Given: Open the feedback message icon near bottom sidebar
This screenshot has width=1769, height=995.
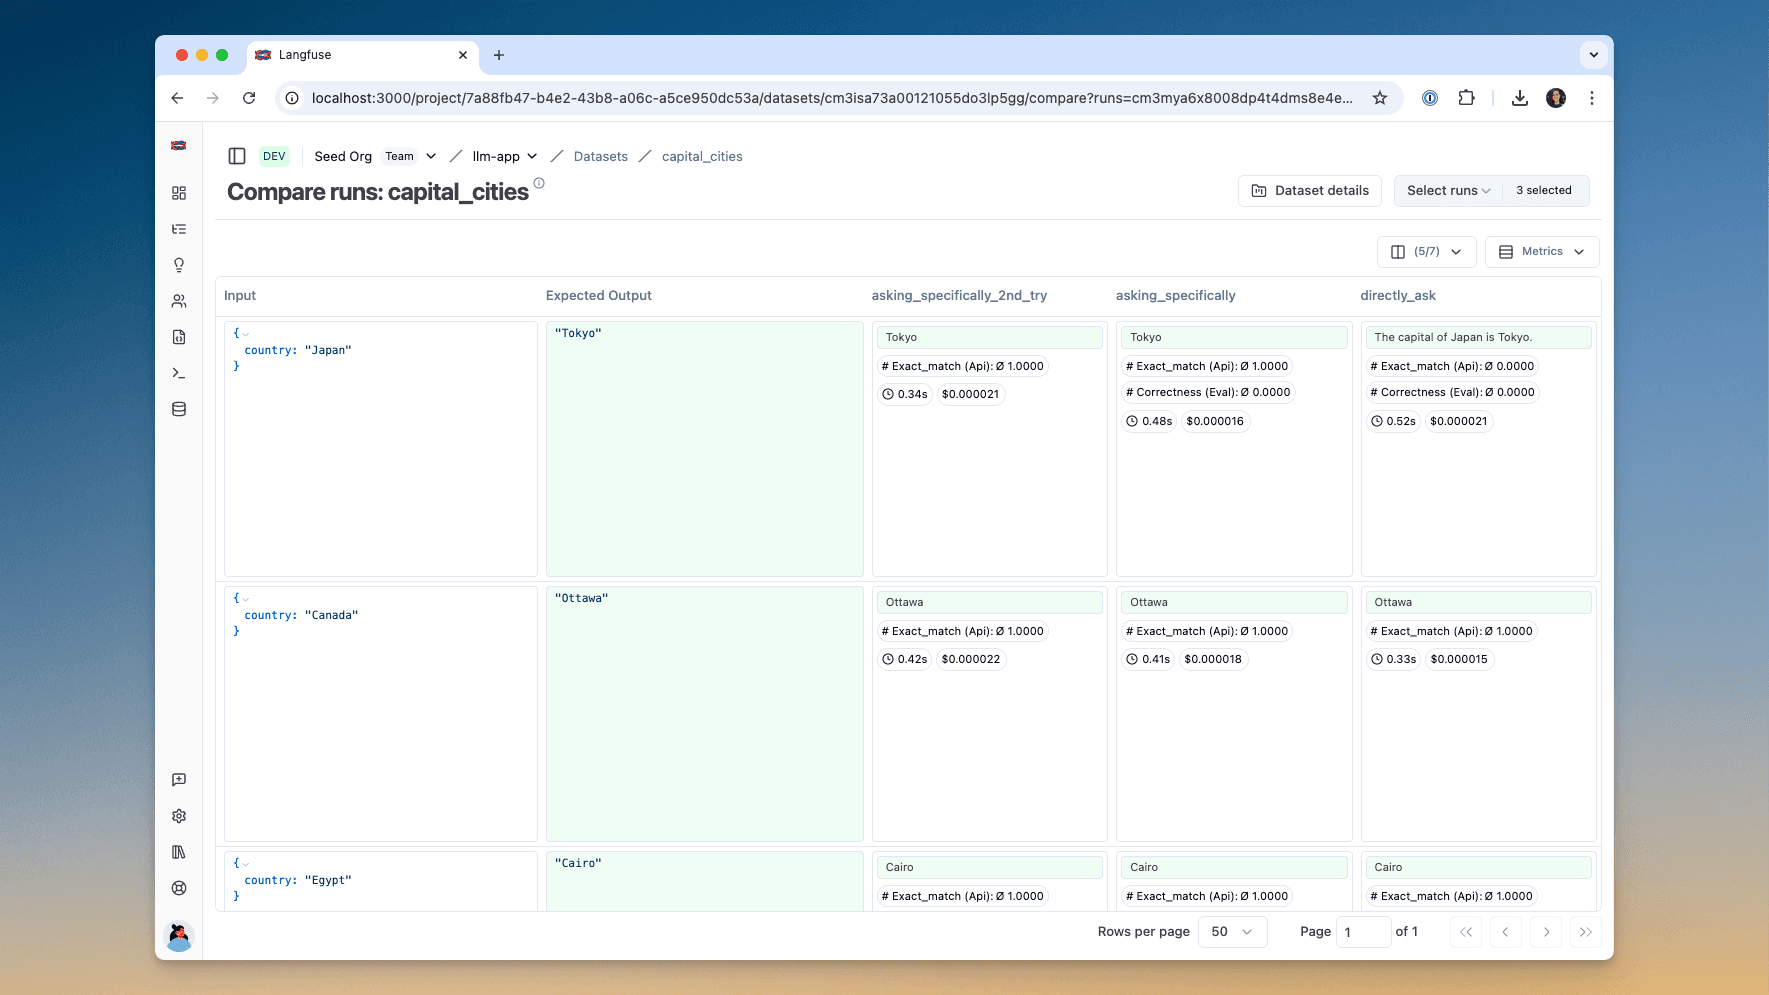Looking at the screenshot, I should [x=179, y=780].
